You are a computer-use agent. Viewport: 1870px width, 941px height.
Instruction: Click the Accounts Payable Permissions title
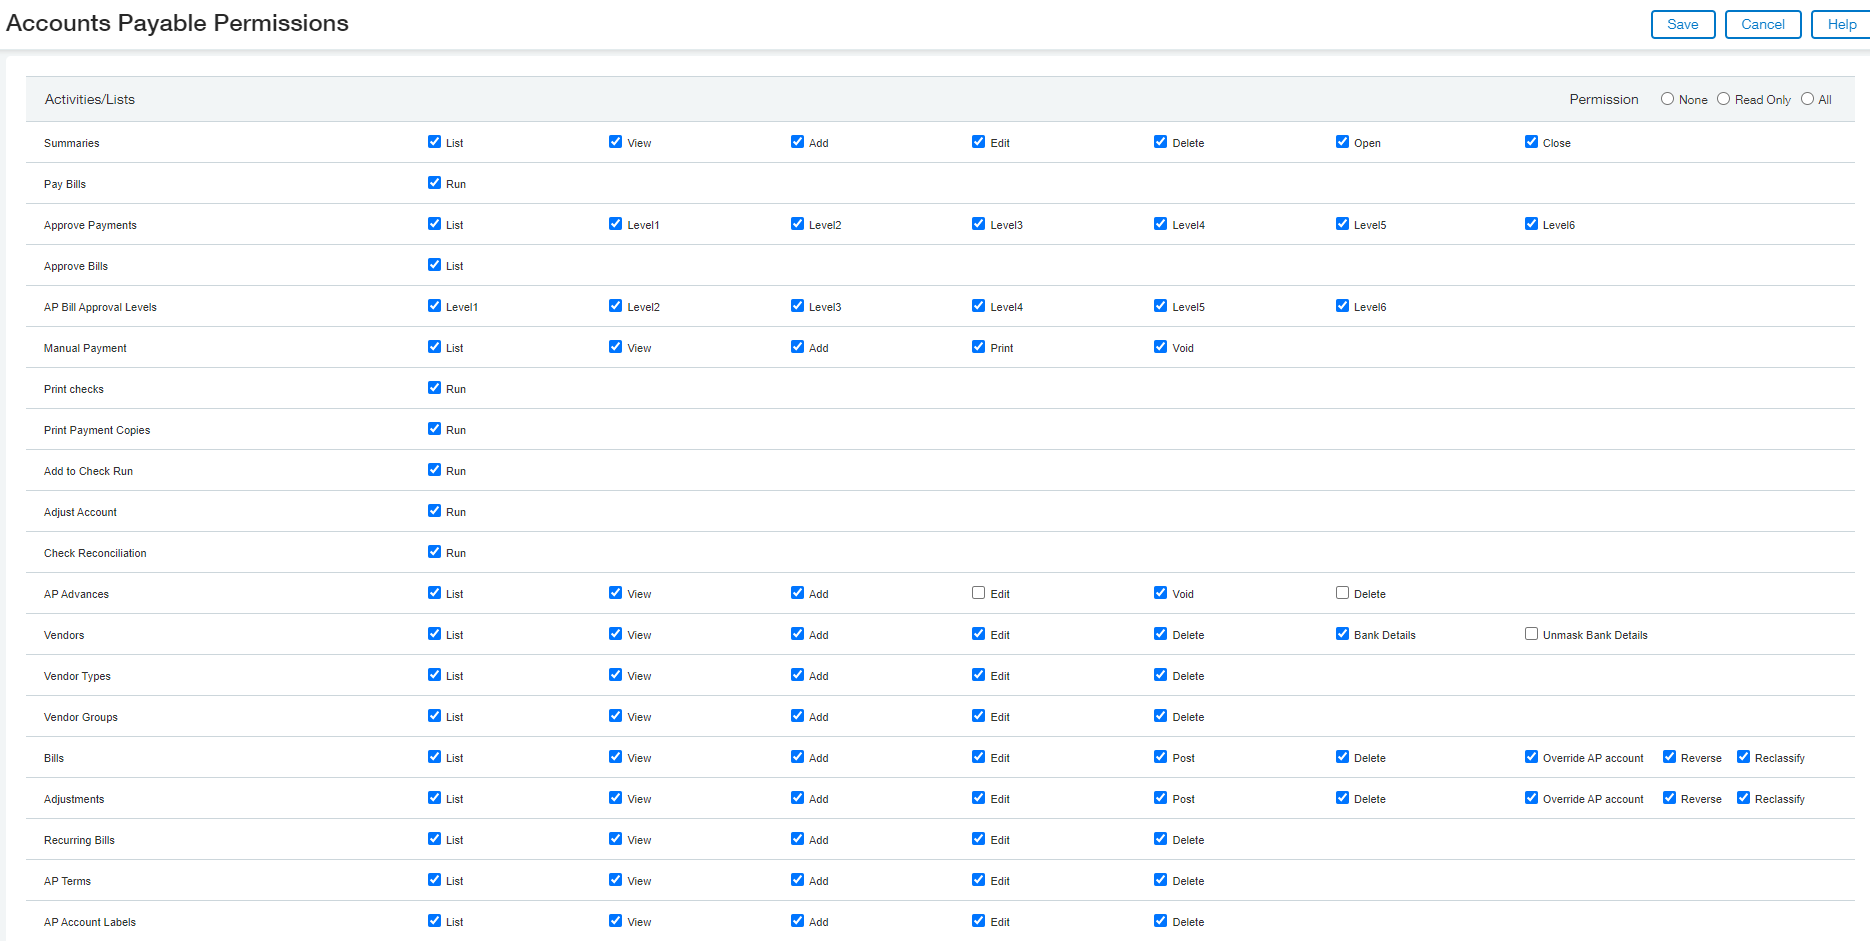pyautogui.click(x=177, y=23)
